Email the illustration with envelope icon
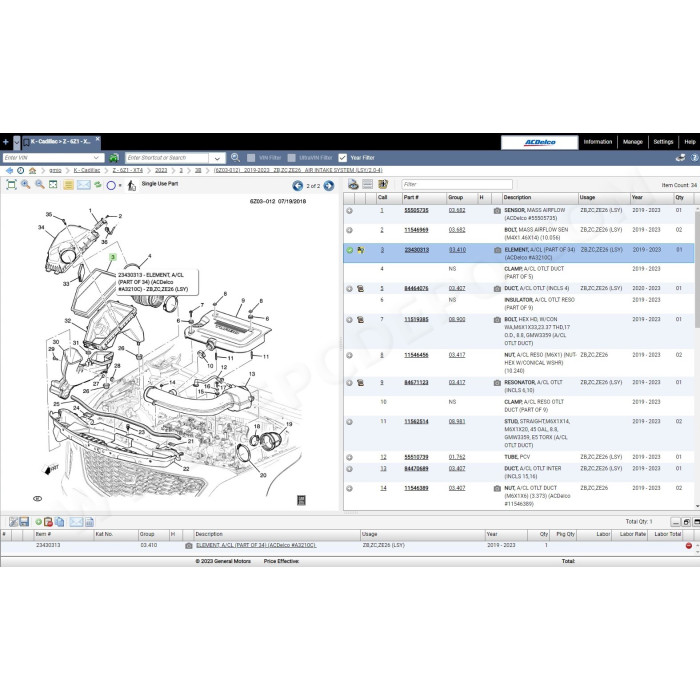700x700 pixels. tap(83, 185)
